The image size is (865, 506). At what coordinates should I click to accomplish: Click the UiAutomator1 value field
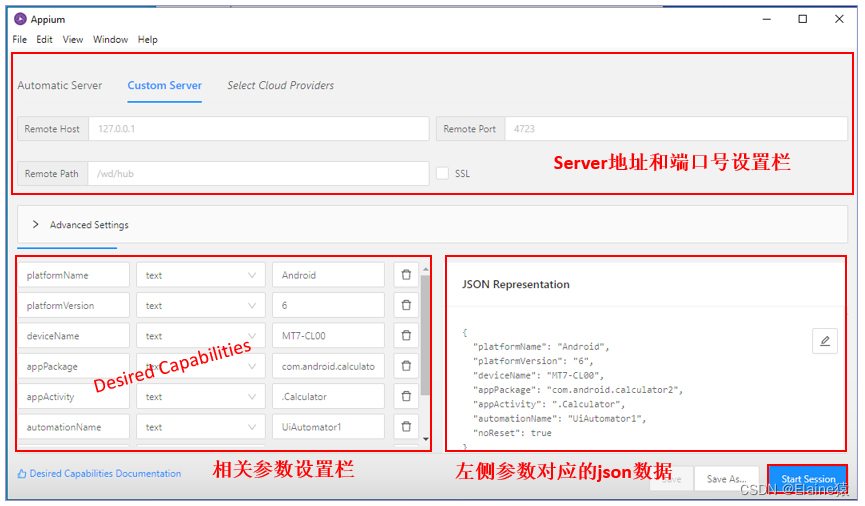(328, 427)
